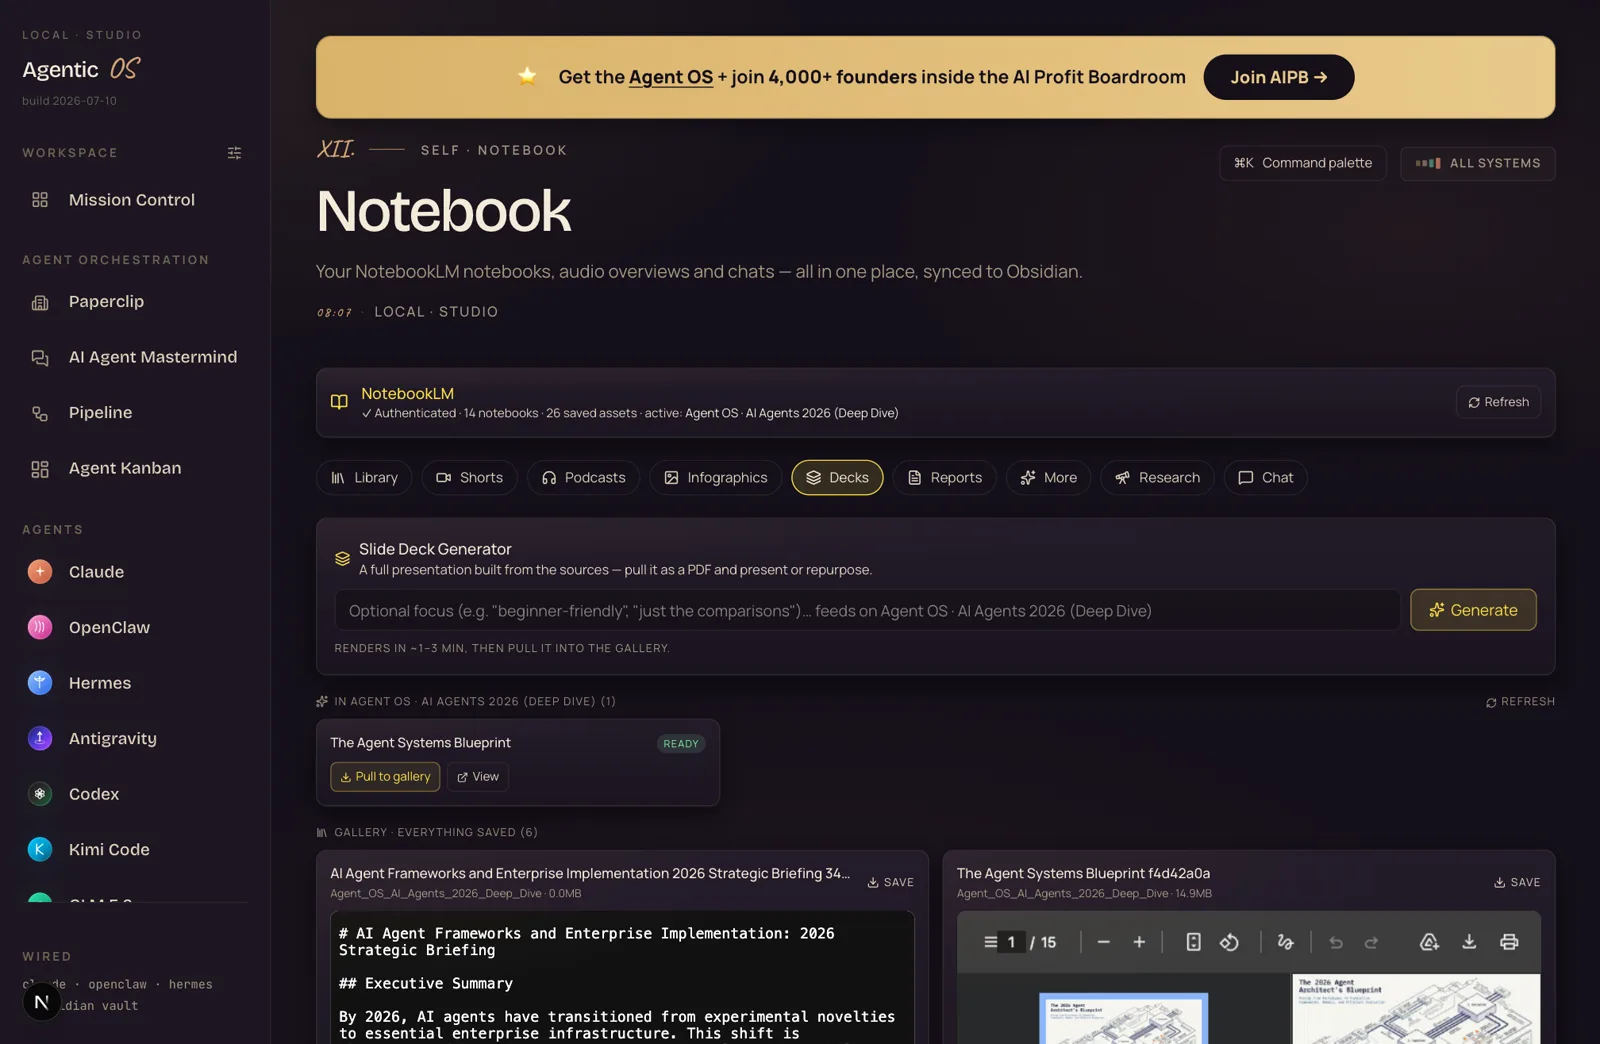Go to AI Agent Mastermind
Screen dimensions: 1600x1044
152,357
